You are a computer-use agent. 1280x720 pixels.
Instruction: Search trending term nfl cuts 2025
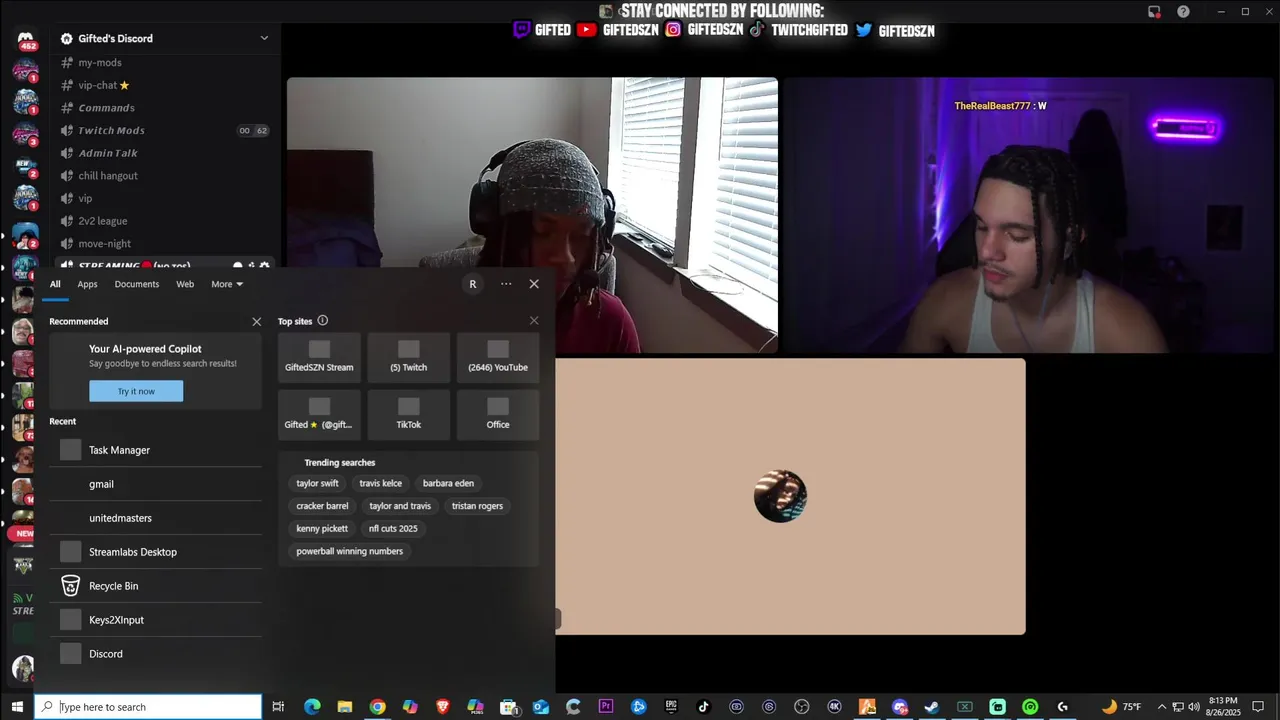[x=393, y=528]
